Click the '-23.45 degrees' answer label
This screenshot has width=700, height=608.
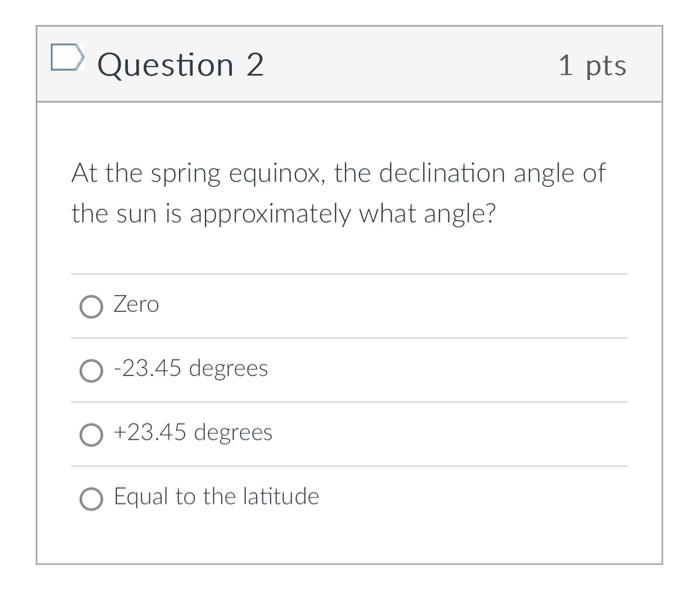point(191,368)
